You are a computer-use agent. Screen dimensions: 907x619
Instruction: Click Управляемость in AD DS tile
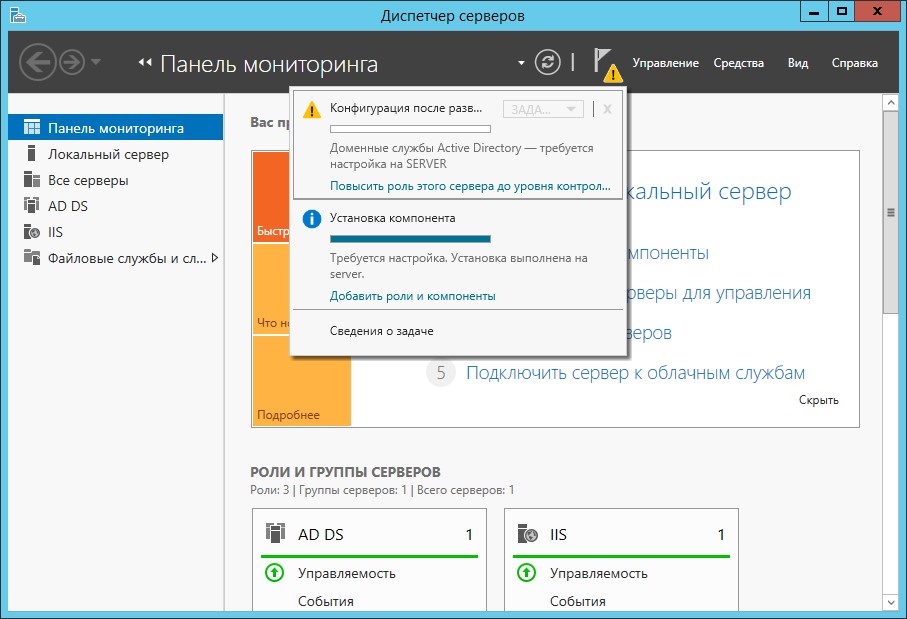point(346,574)
